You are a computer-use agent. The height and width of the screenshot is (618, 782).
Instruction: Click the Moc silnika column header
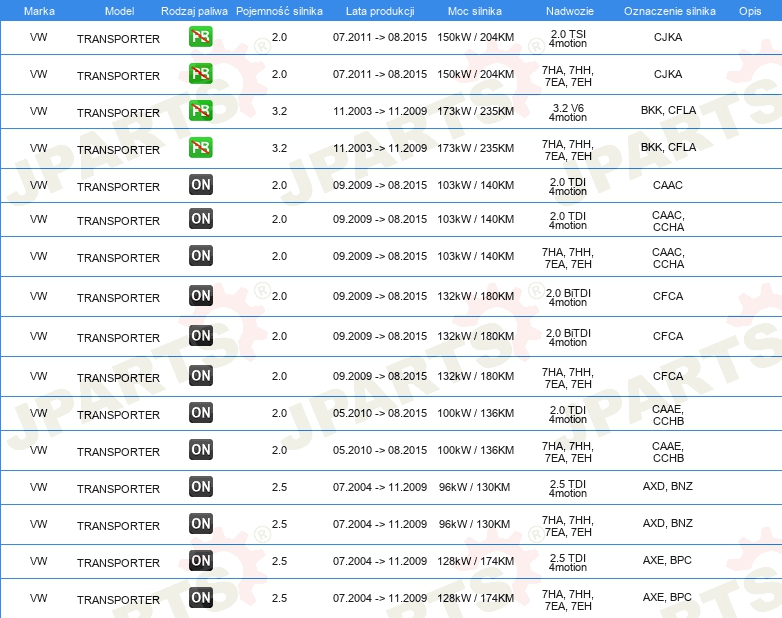pyautogui.click(x=475, y=10)
